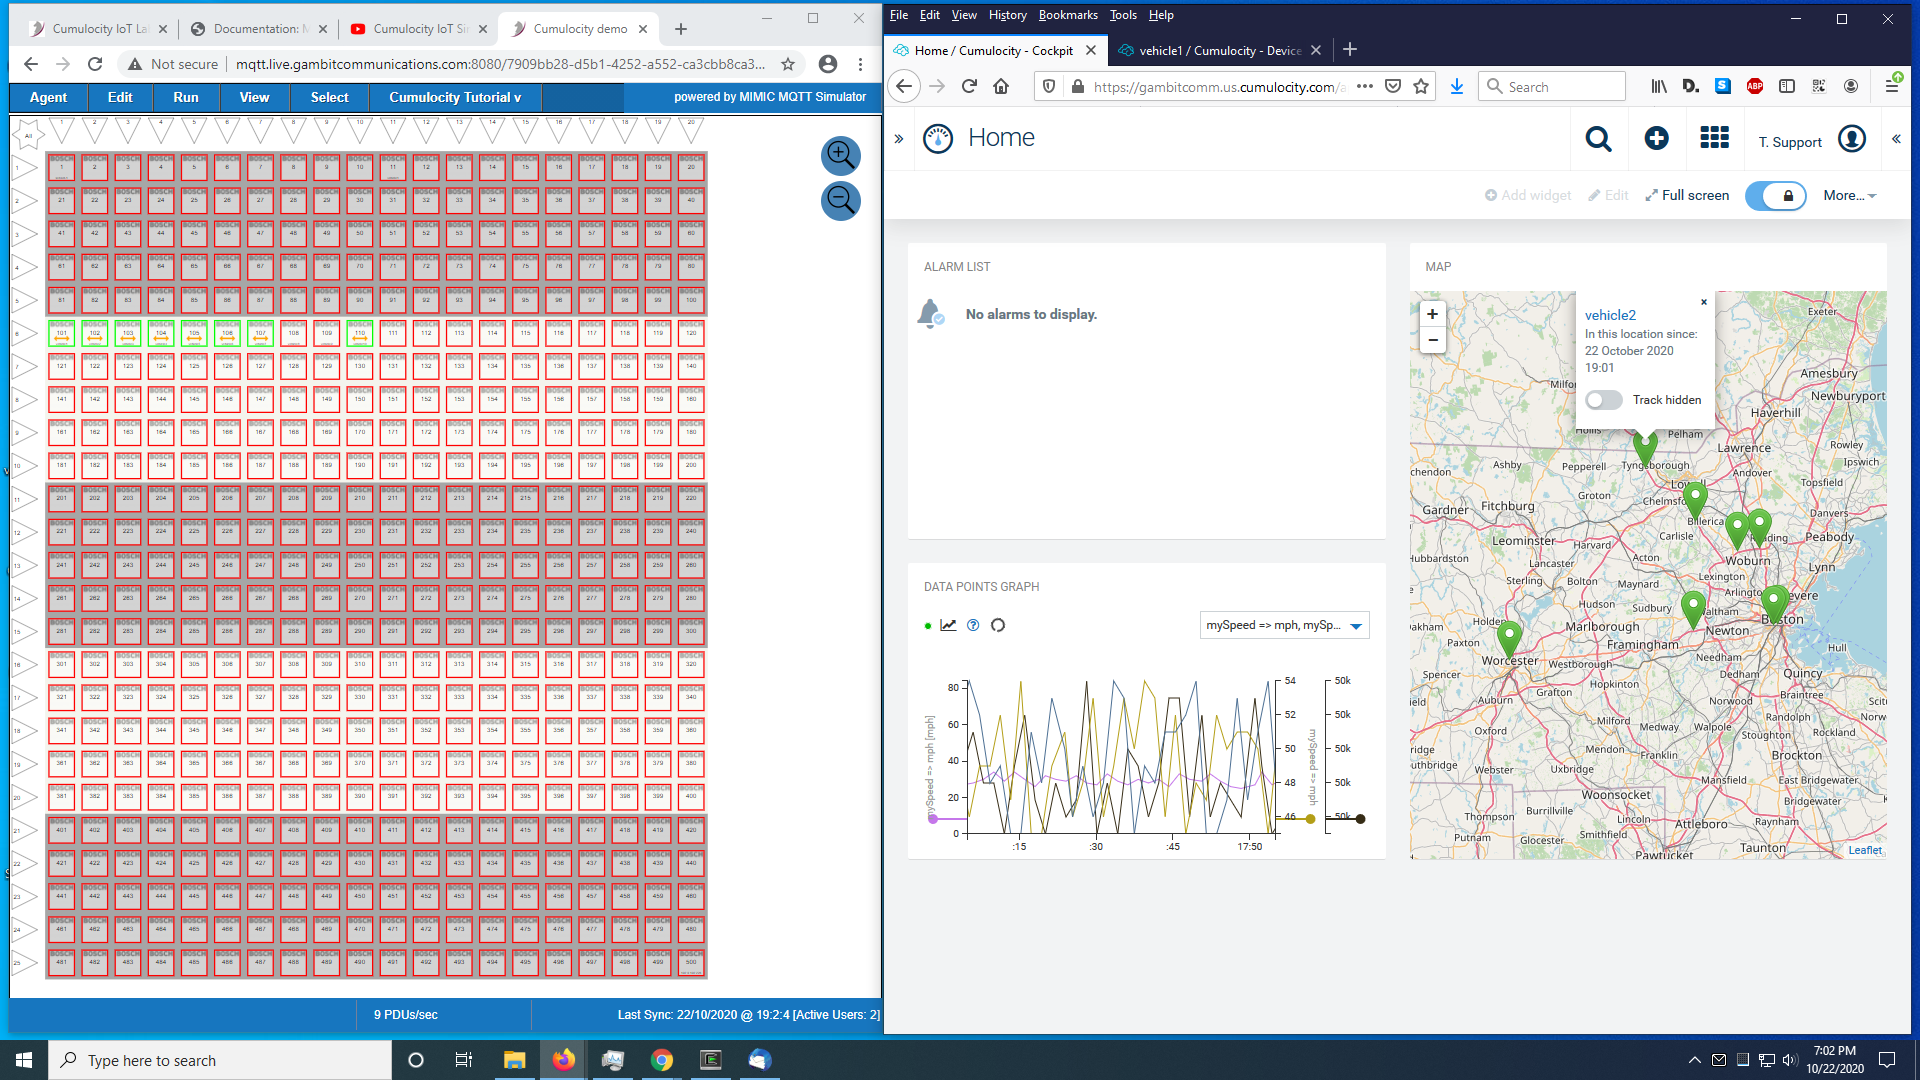Screen dimensions: 1920x1080
Task: Toggle the realtime green dot in graph widget
Action: pos(928,626)
